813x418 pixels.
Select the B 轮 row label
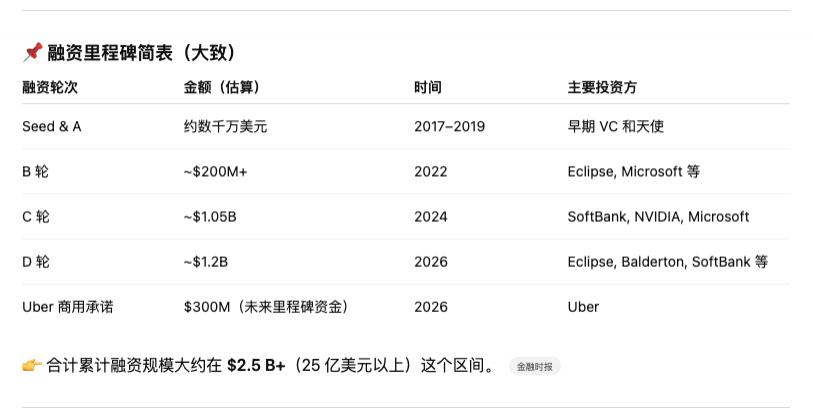click(x=35, y=172)
